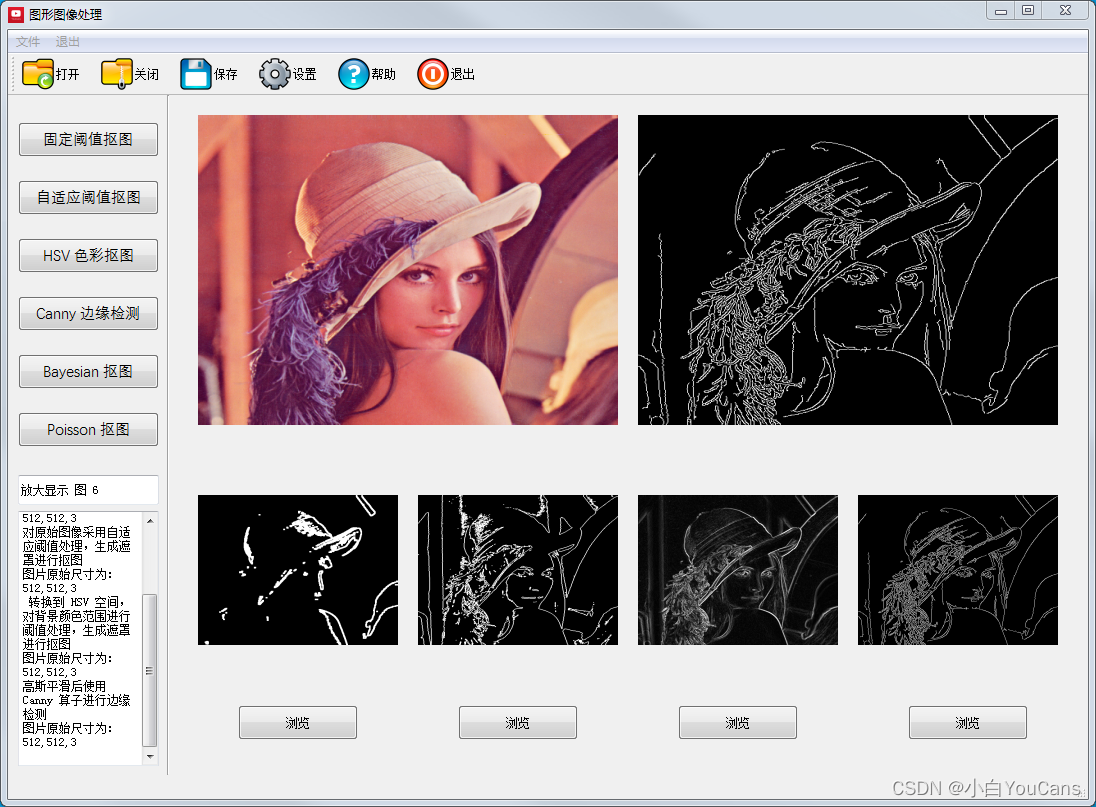This screenshot has width=1096, height=807.
Task: Click the HSV 色彩抠图 button
Action: pos(88,256)
